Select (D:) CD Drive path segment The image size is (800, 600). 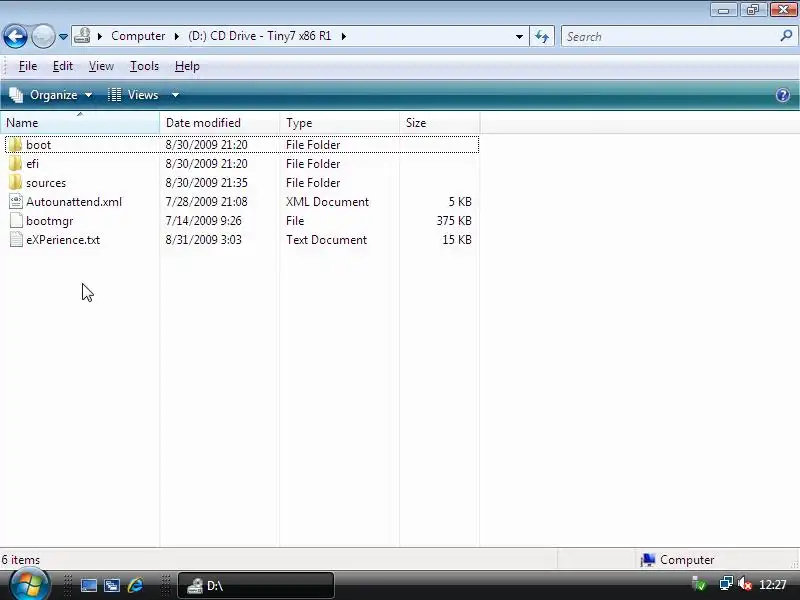259,36
